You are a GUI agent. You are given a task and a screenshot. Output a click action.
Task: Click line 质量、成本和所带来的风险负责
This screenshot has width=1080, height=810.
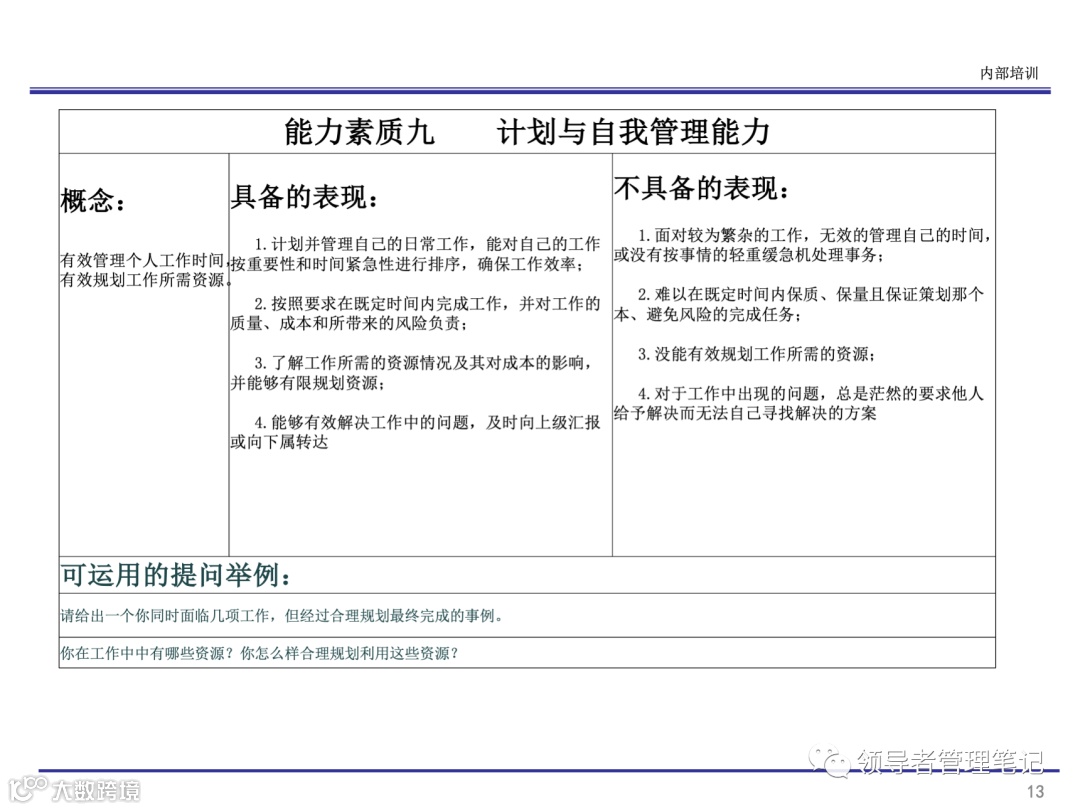point(349,323)
